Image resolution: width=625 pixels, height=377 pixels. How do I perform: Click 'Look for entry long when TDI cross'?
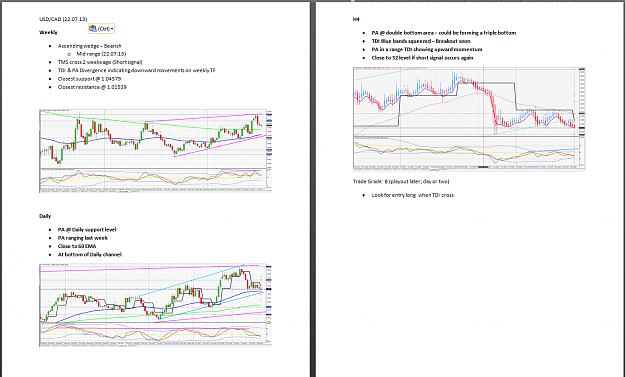(413, 195)
